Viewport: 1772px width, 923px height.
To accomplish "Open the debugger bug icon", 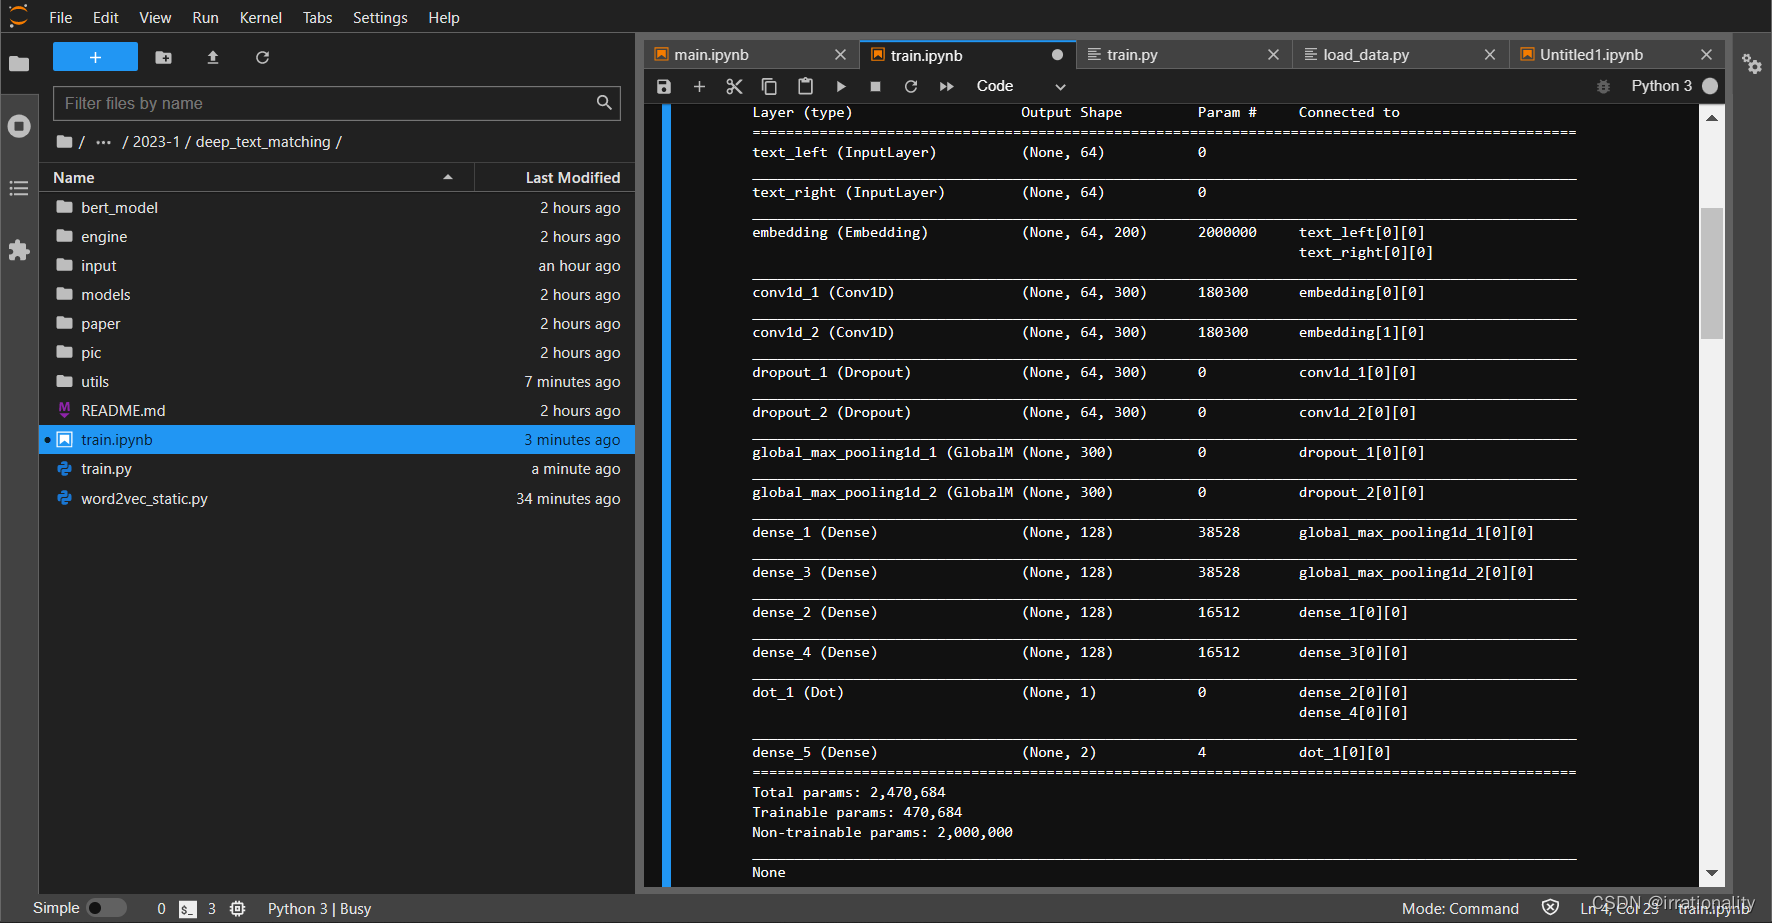I will 1603,86.
